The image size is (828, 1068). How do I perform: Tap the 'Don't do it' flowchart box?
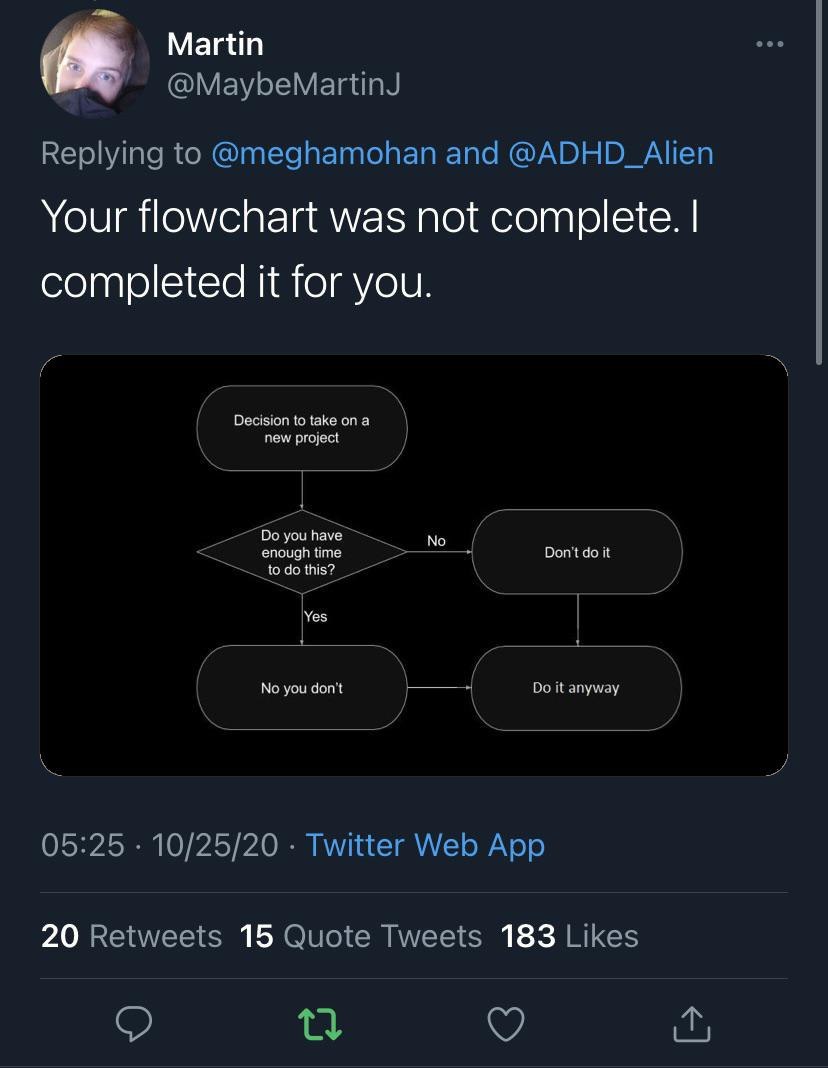[x=577, y=552]
